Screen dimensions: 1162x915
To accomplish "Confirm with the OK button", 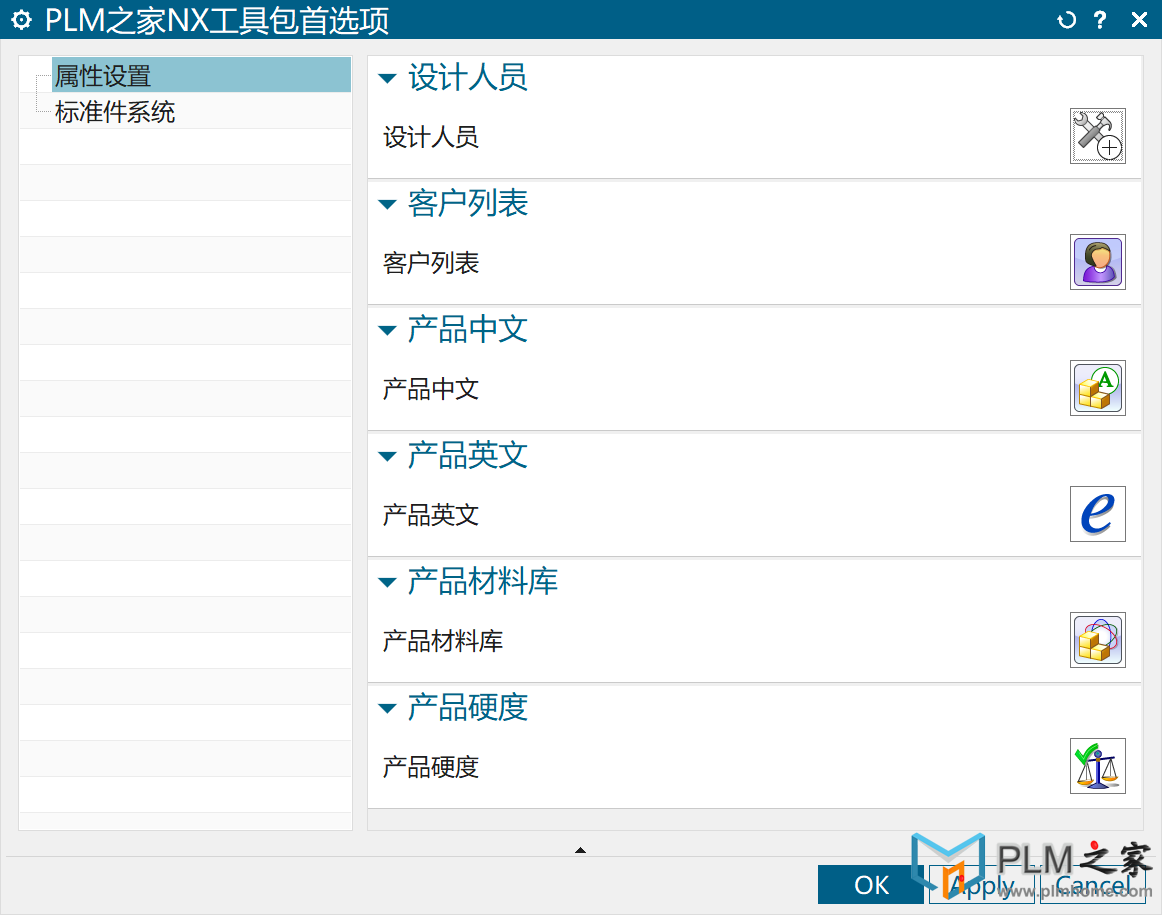I will tap(871, 885).
